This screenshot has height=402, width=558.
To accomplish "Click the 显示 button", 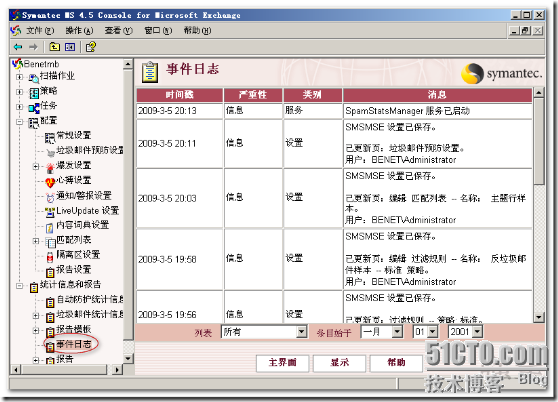I will 339,363.
